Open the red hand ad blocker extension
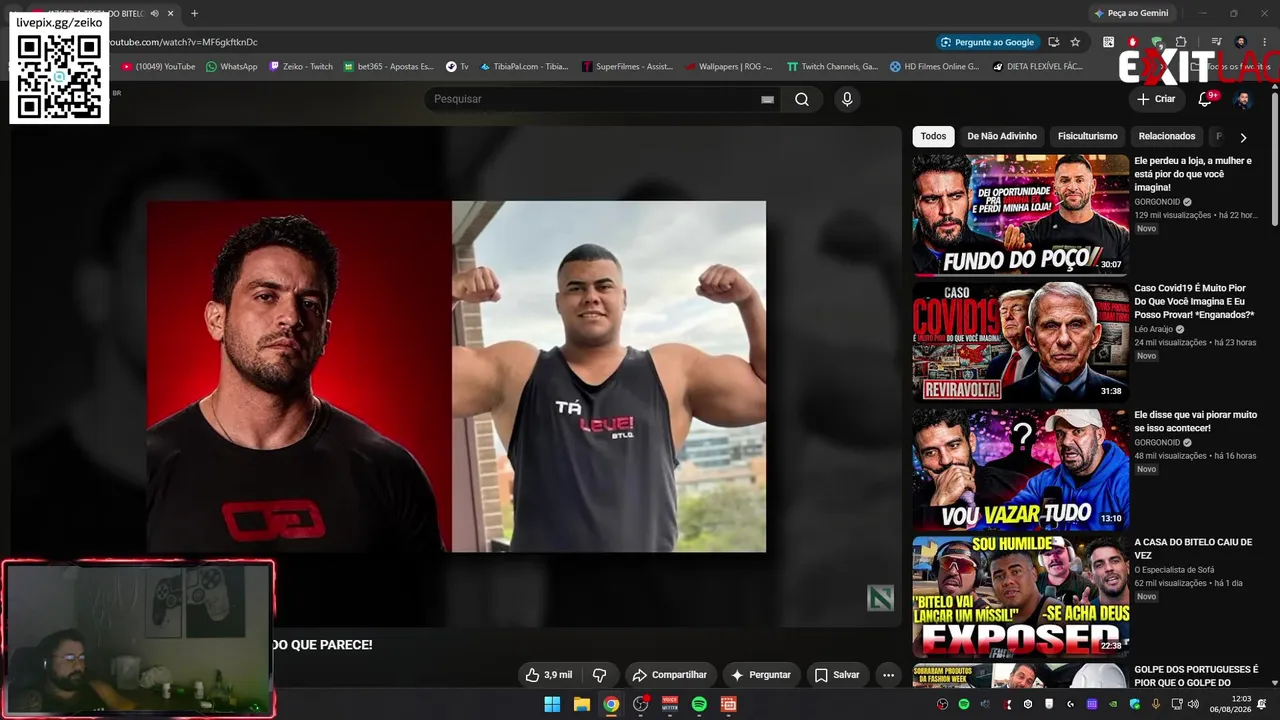The width and height of the screenshot is (1280, 720). [x=1132, y=42]
